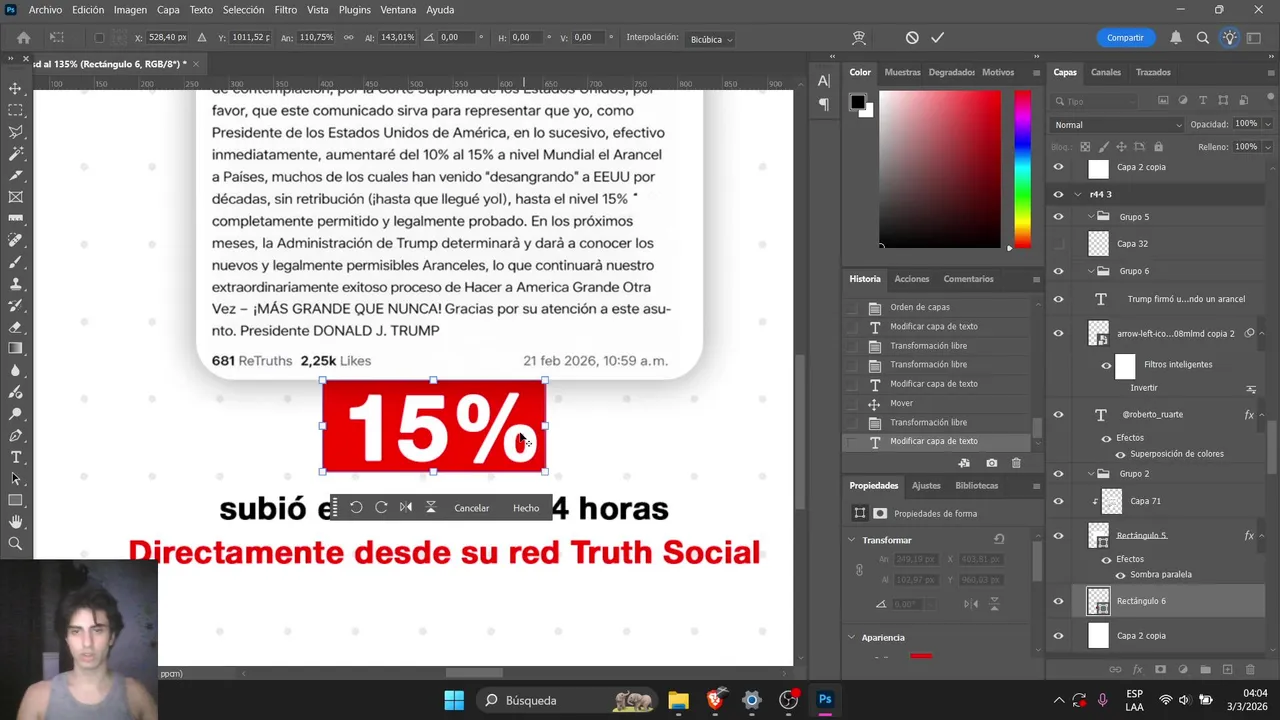Click the vertical hue slider strip
The width and height of the screenshot is (1280, 720).
[x=1022, y=169]
